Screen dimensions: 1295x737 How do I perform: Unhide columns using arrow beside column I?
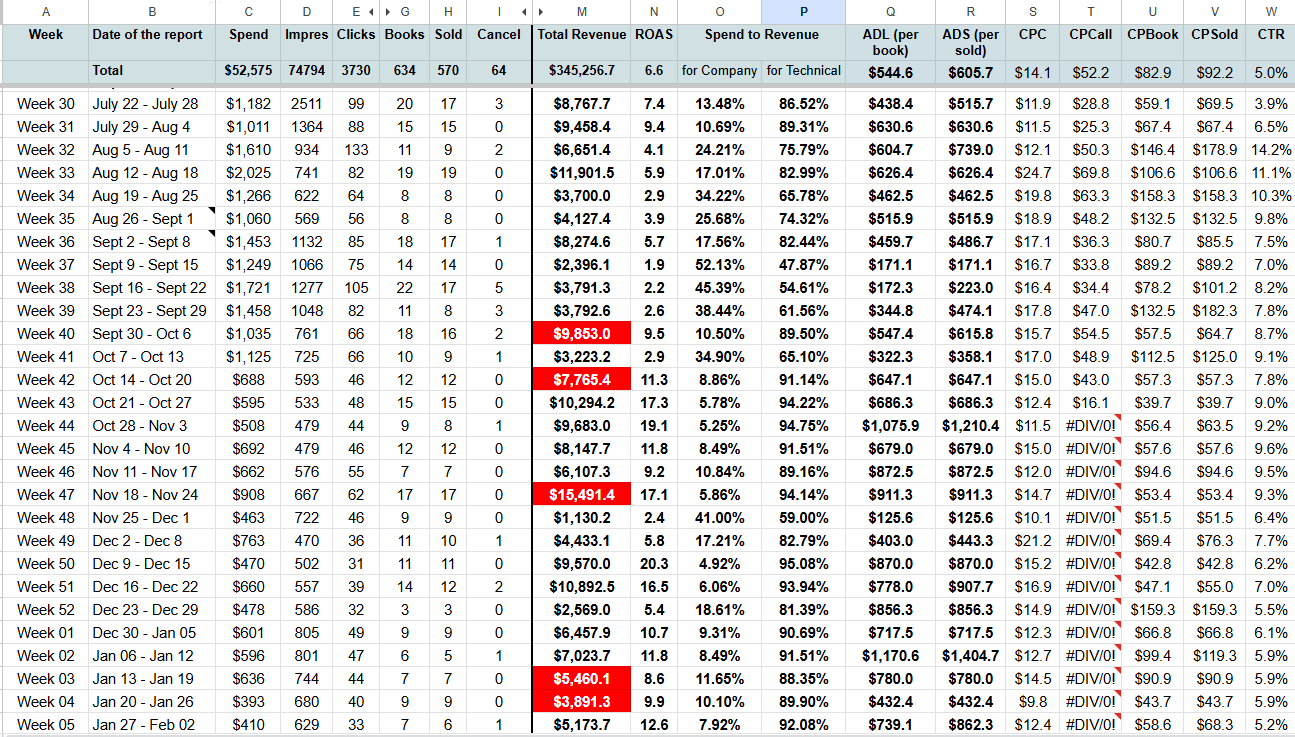point(526,12)
